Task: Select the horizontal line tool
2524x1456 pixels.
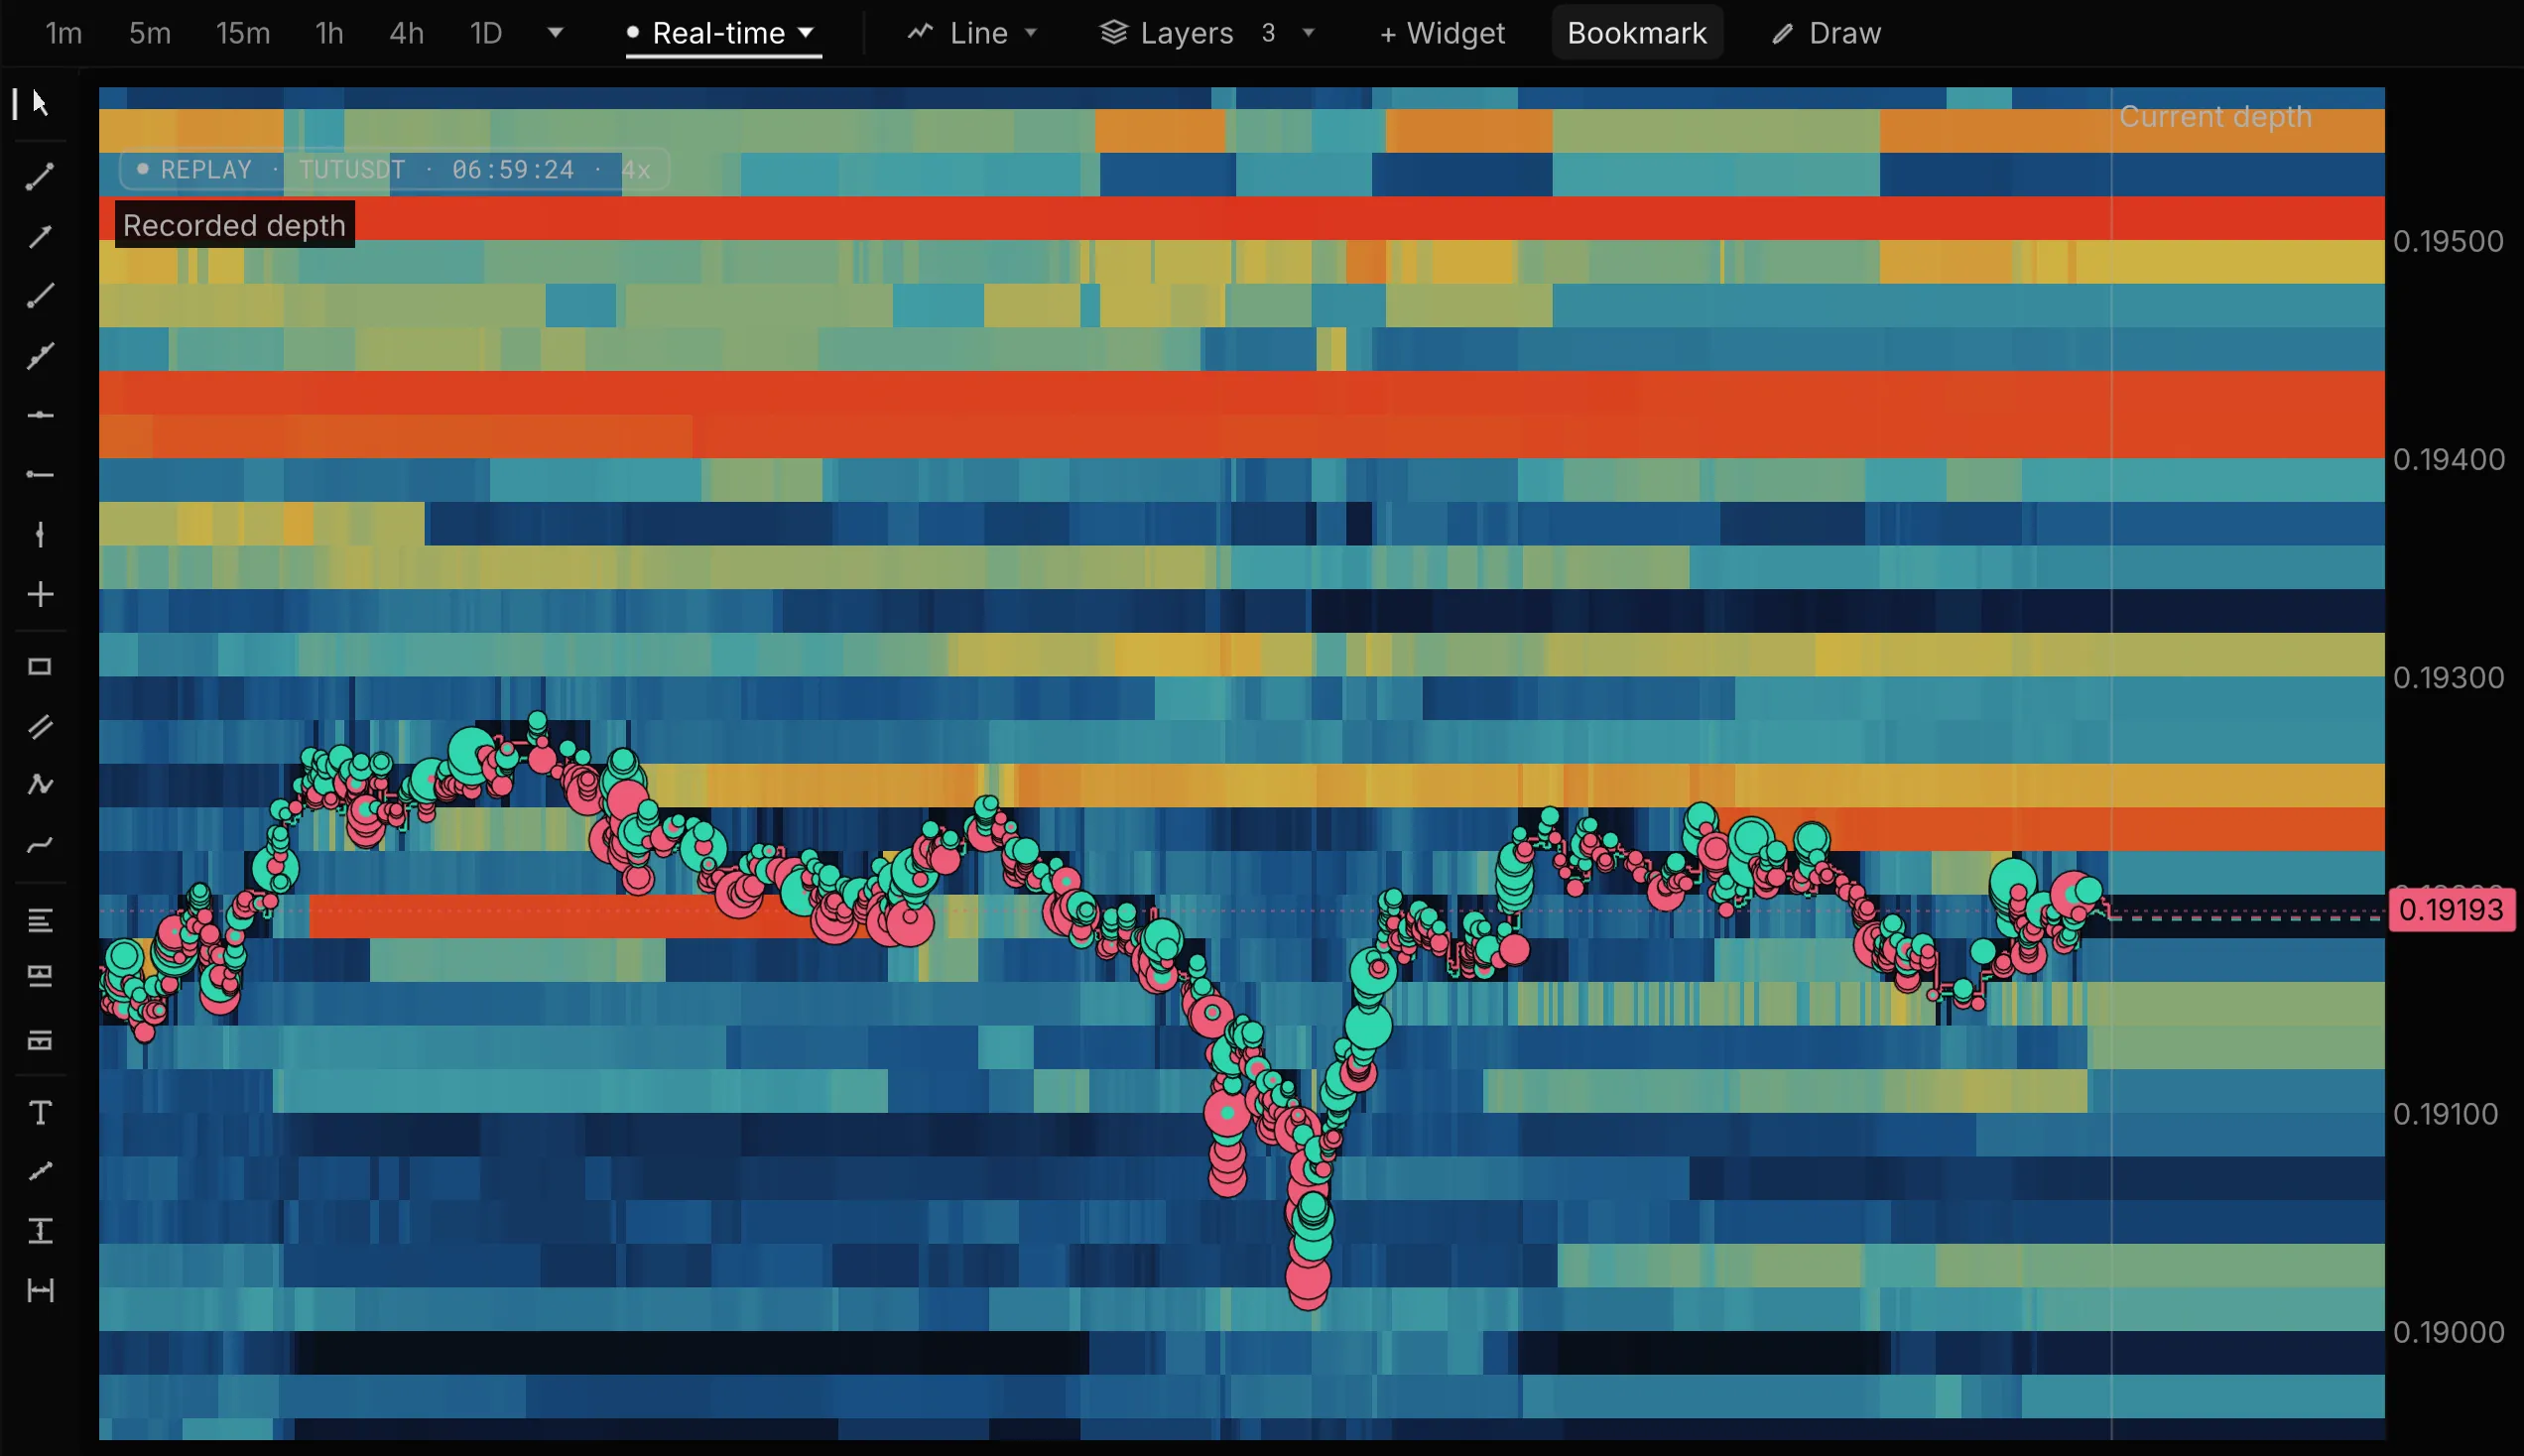Action: click(x=40, y=415)
